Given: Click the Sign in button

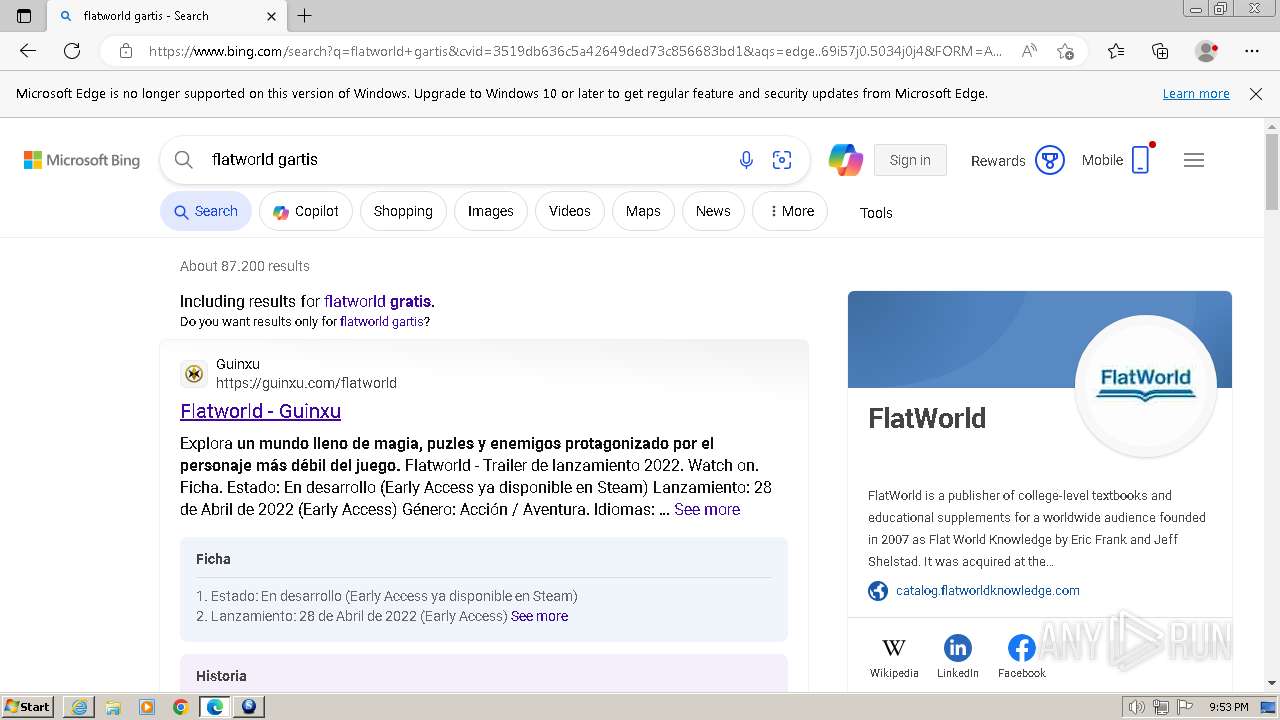Looking at the screenshot, I should [910, 160].
